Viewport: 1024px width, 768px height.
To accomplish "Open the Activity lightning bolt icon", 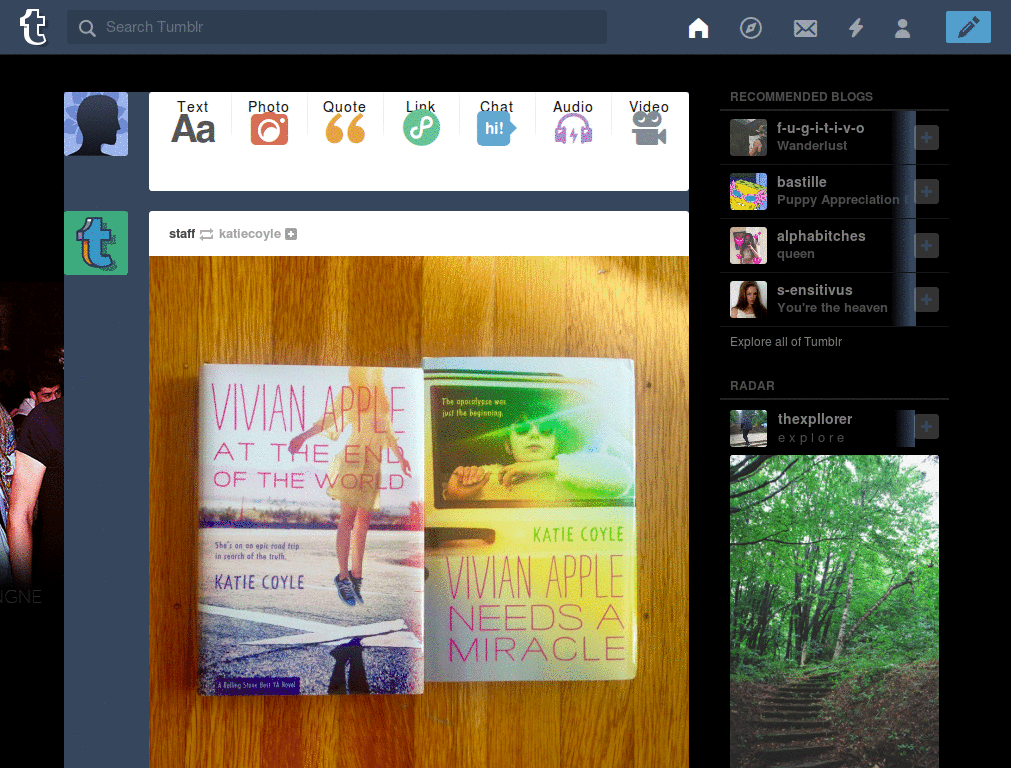I will click(x=856, y=28).
